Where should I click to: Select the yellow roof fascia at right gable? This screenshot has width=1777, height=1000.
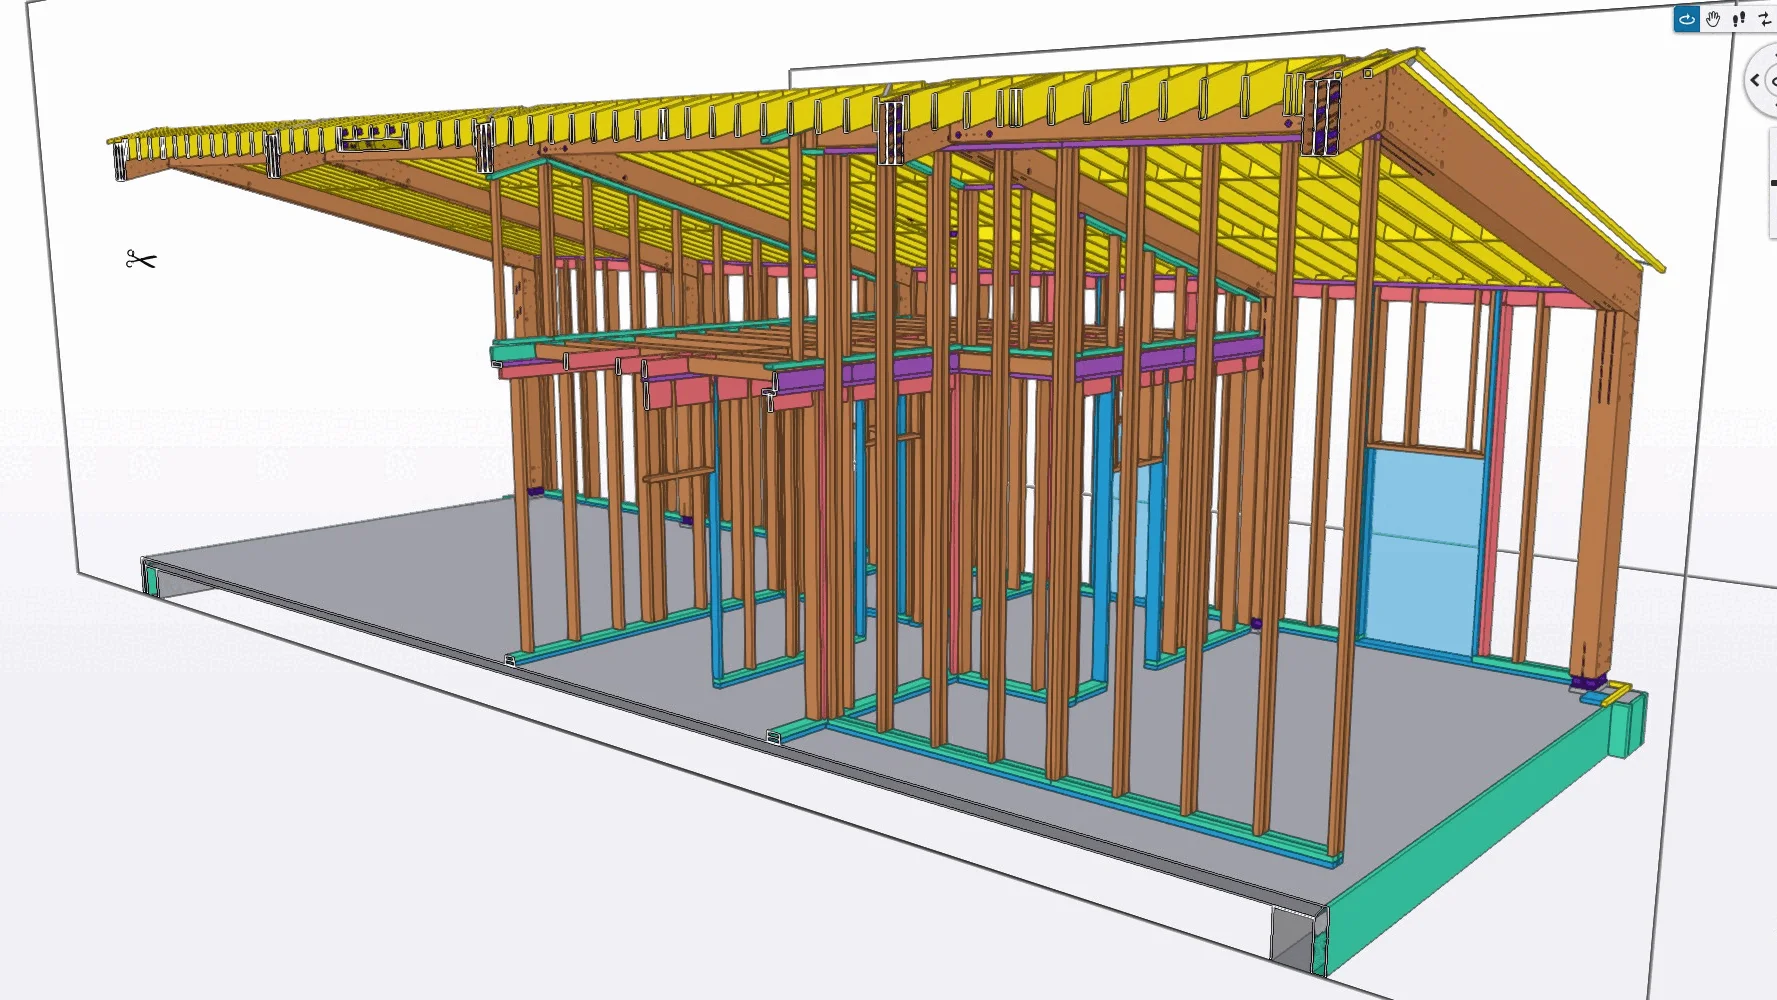(x=1540, y=158)
